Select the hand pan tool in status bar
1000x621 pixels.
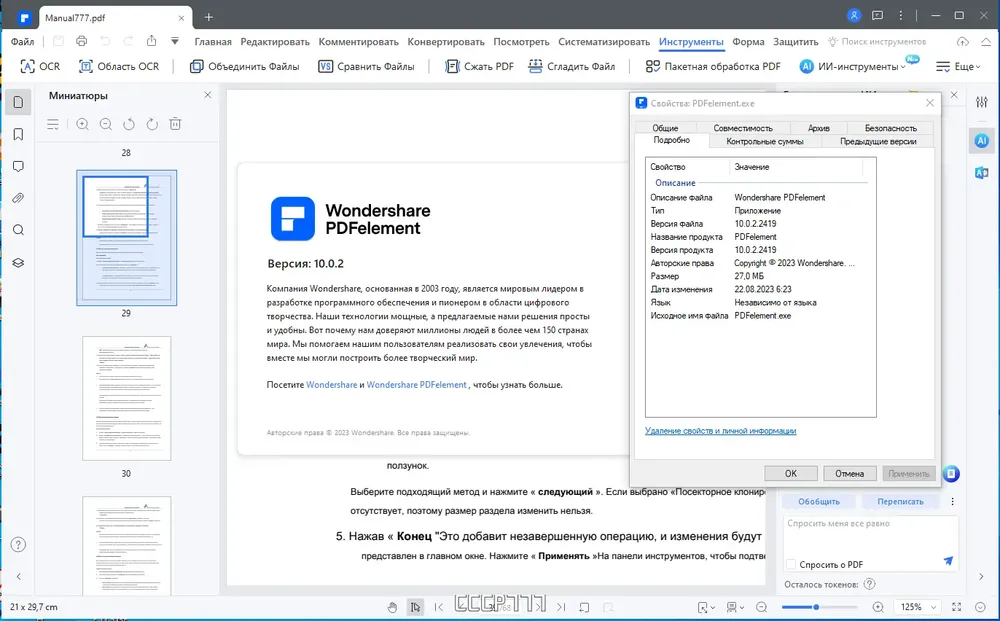point(392,607)
